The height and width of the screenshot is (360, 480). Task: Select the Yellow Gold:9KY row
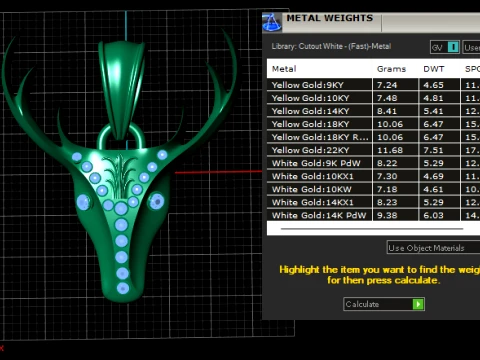[373, 85]
